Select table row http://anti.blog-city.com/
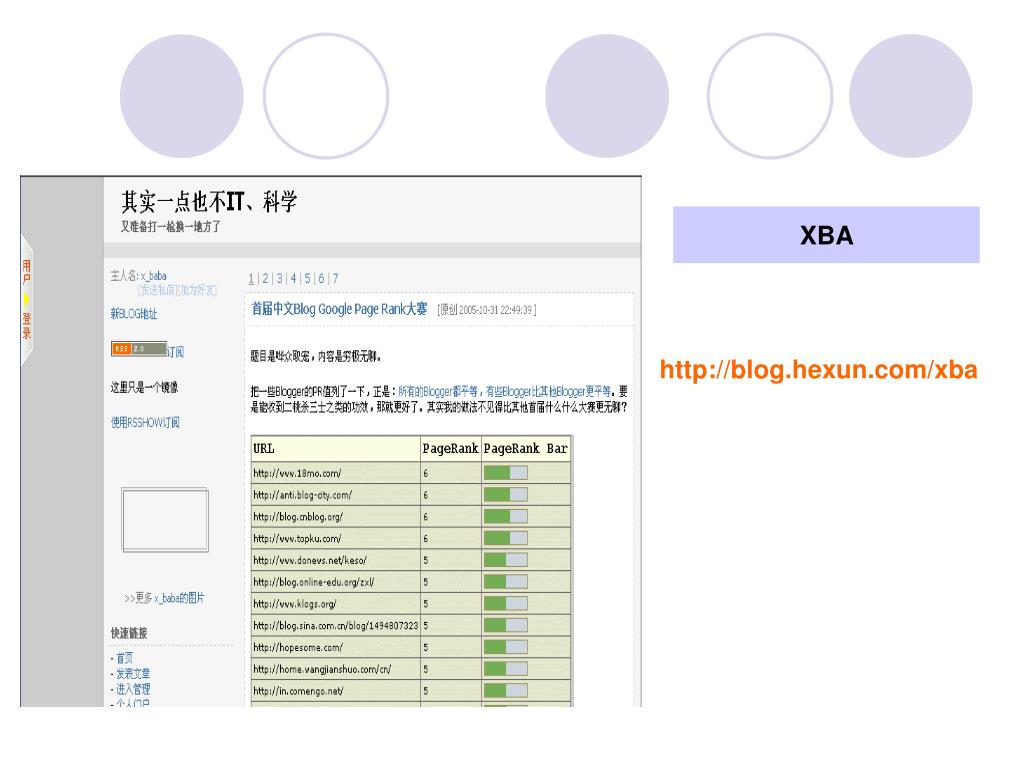This screenshot has height=768, width=1024. [x=411, y=495]
